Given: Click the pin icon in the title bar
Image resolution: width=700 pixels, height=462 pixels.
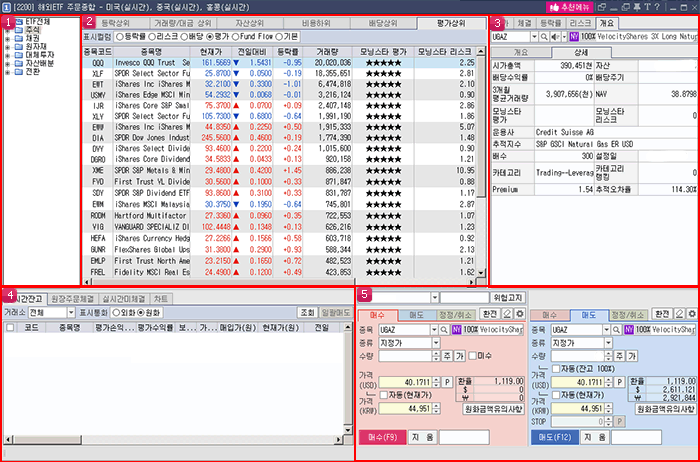Looking at the screenshot, I should 638,7.
